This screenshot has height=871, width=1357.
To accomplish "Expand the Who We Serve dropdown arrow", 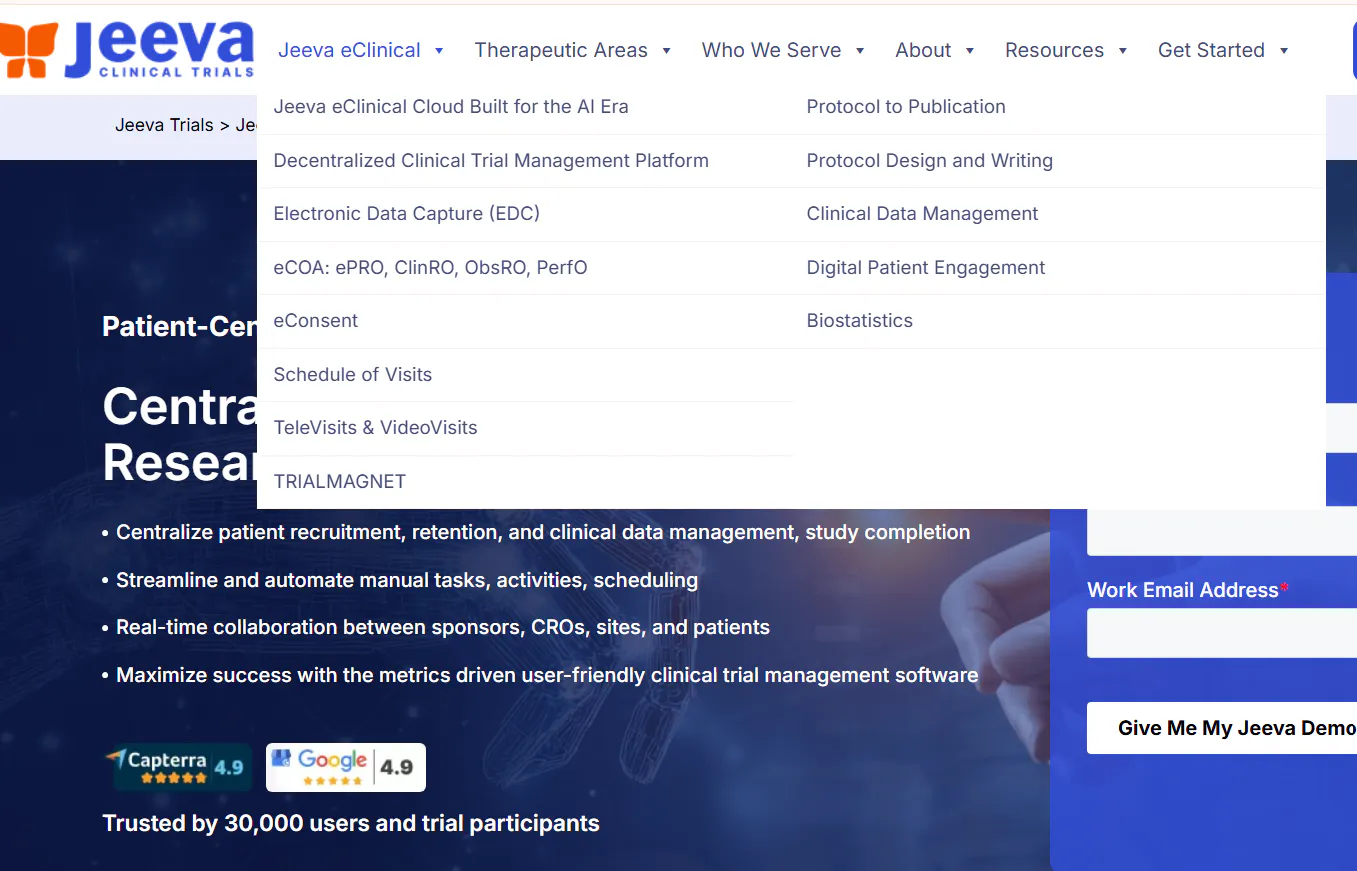I will (860, 51).
